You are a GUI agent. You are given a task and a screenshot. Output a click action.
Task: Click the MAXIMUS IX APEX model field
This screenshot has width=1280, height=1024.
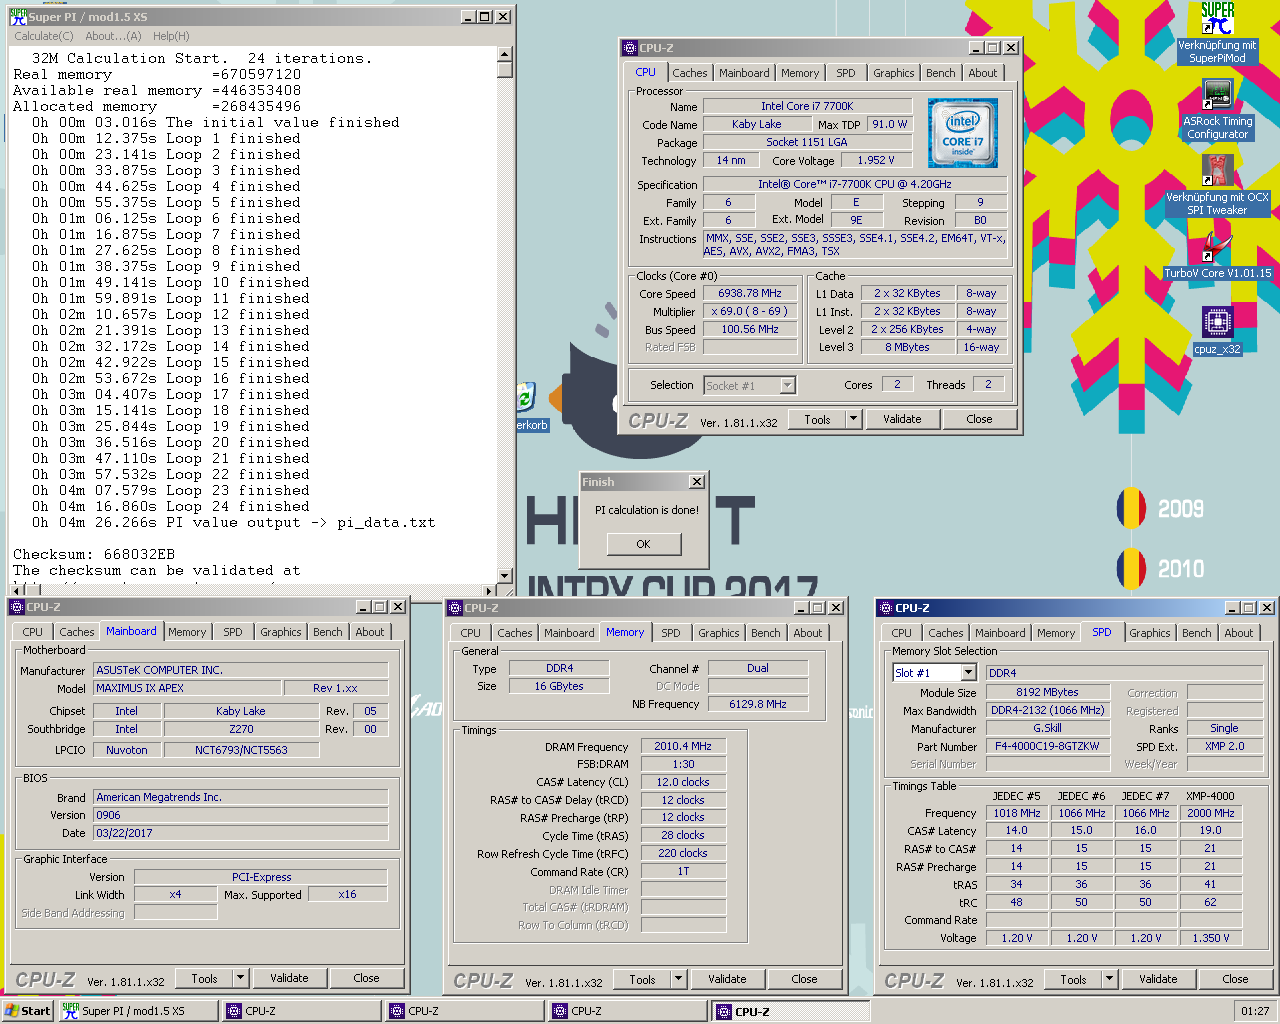click(x=186, y=688)
